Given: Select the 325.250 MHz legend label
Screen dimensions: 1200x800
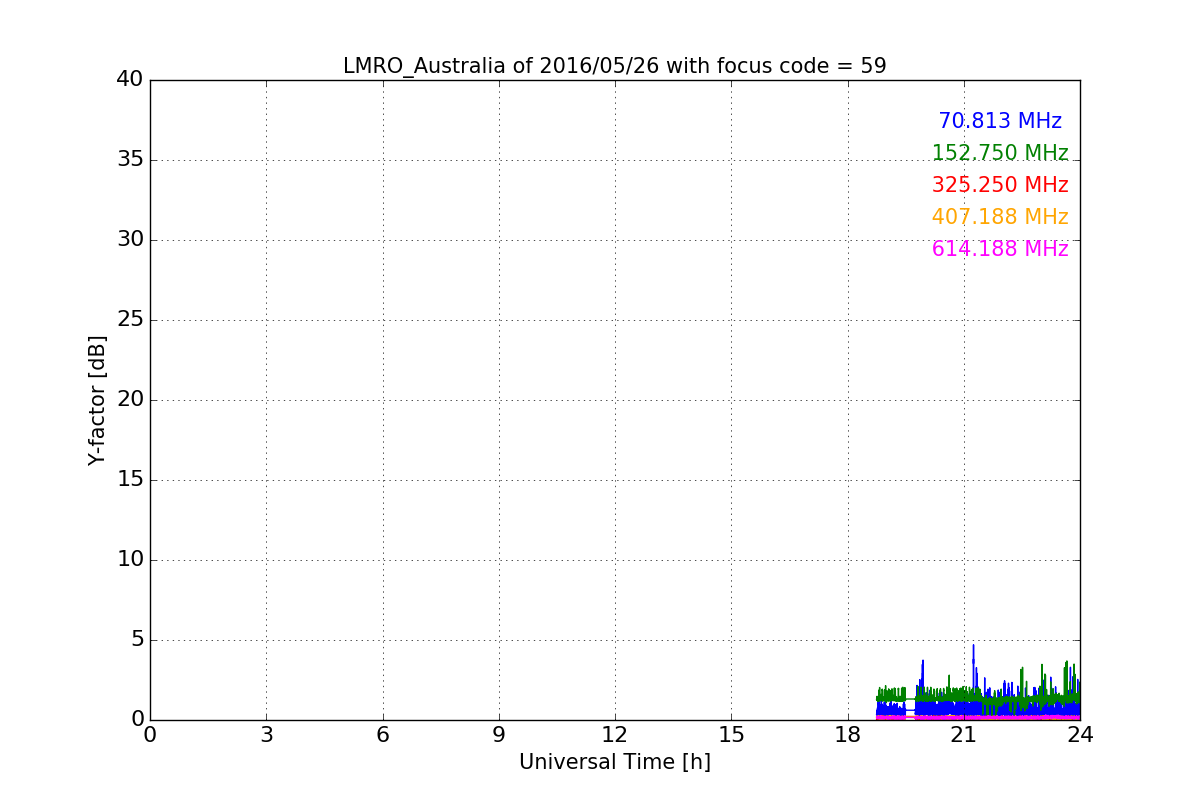Looking at the screenshot, I should pyautogui.click(x=1000, y=185).
